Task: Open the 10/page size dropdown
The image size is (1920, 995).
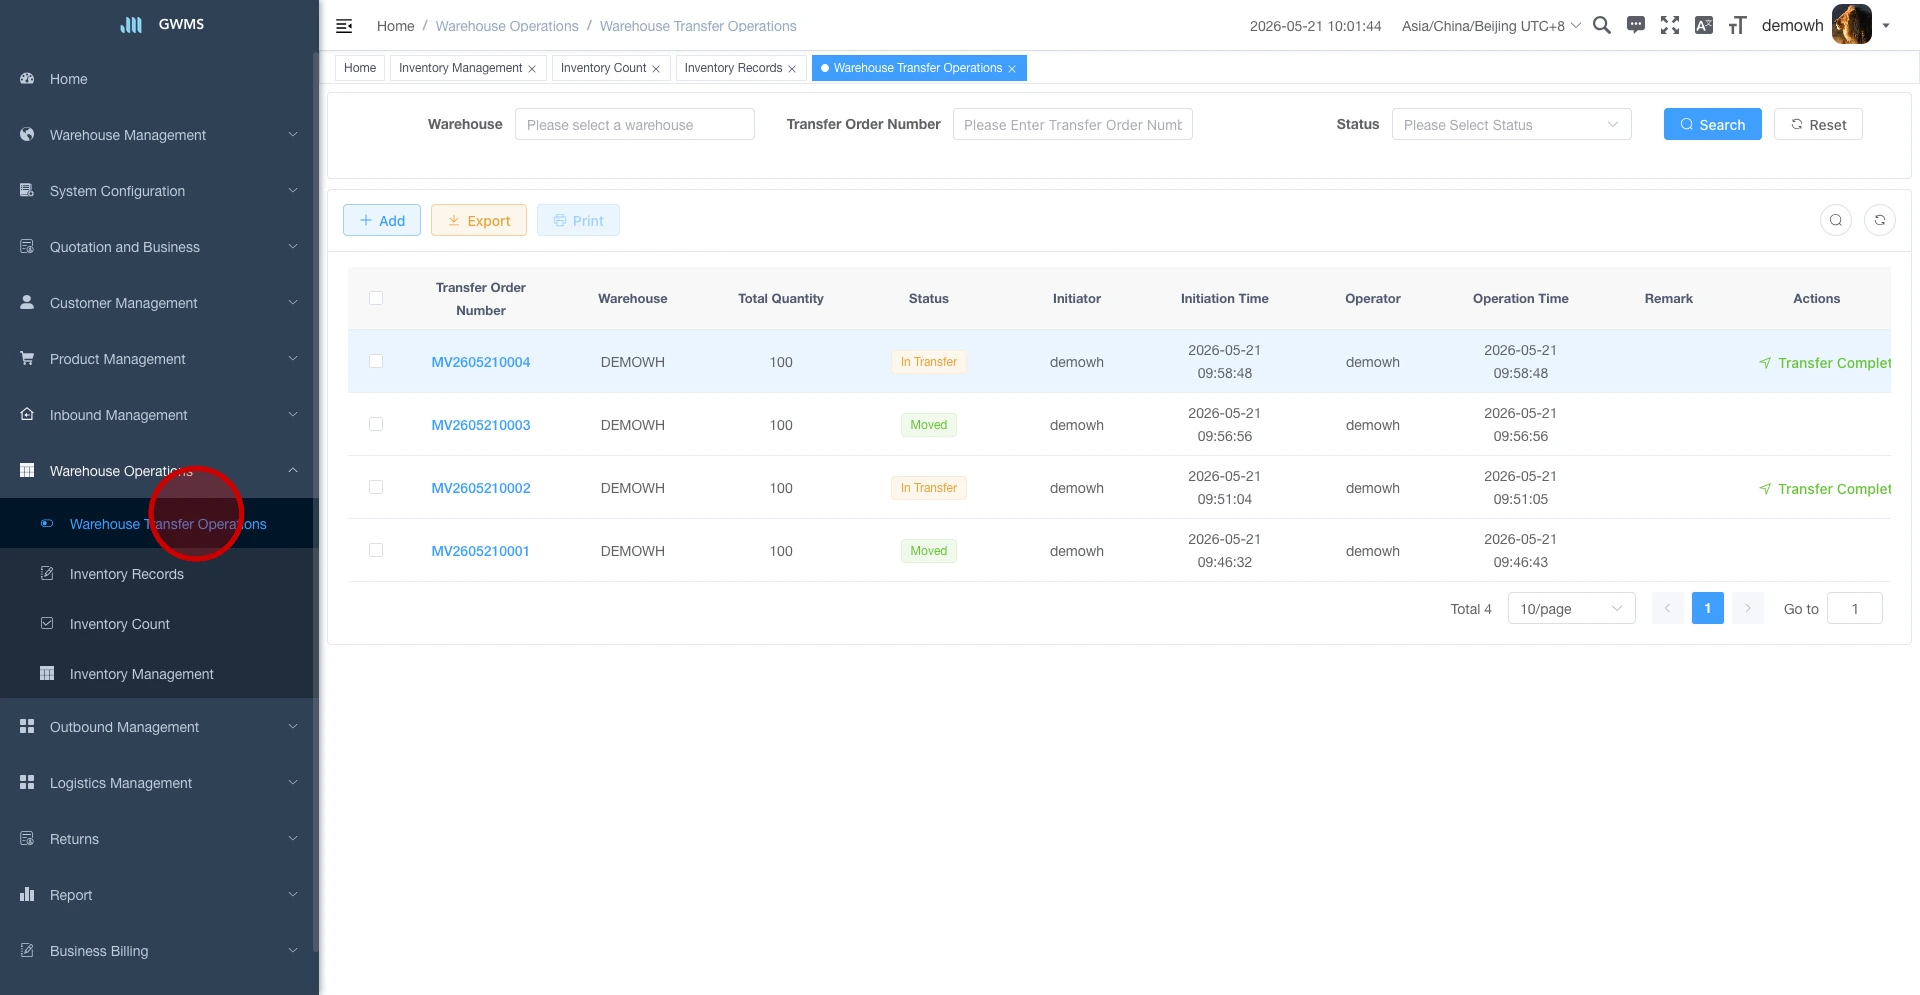Action: coord(1571,608)
